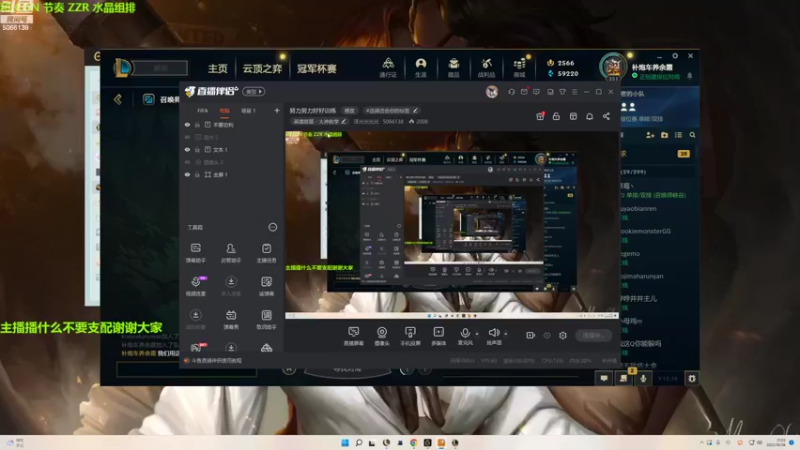Click the League chat bubble icon

[604, 378]
